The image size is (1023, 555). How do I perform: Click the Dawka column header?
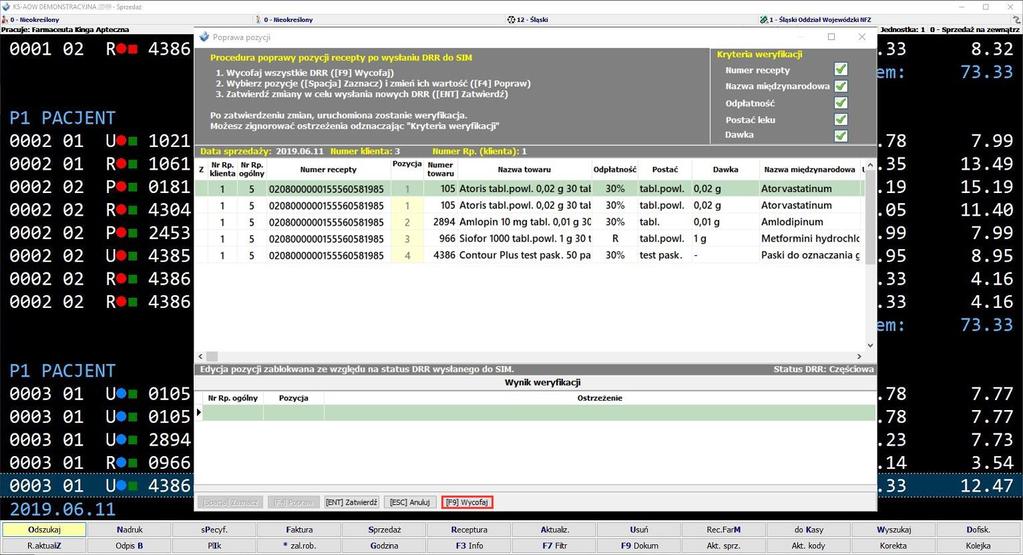tap(725, 170)
